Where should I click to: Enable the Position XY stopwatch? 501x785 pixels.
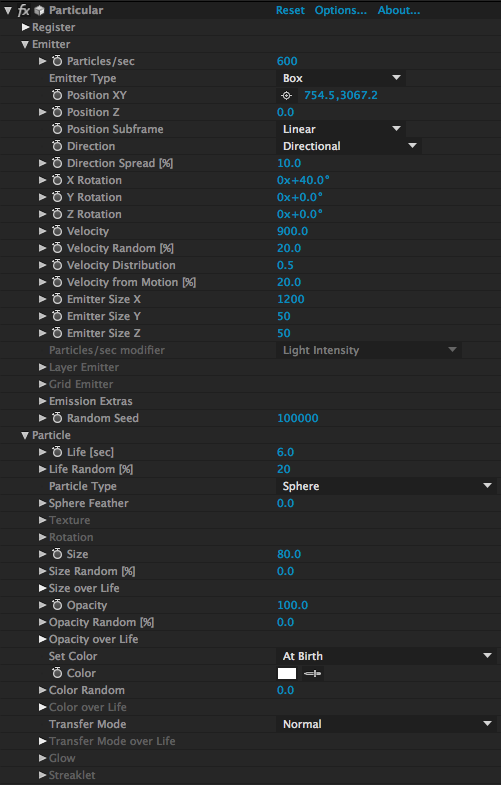tap(57, 95)
